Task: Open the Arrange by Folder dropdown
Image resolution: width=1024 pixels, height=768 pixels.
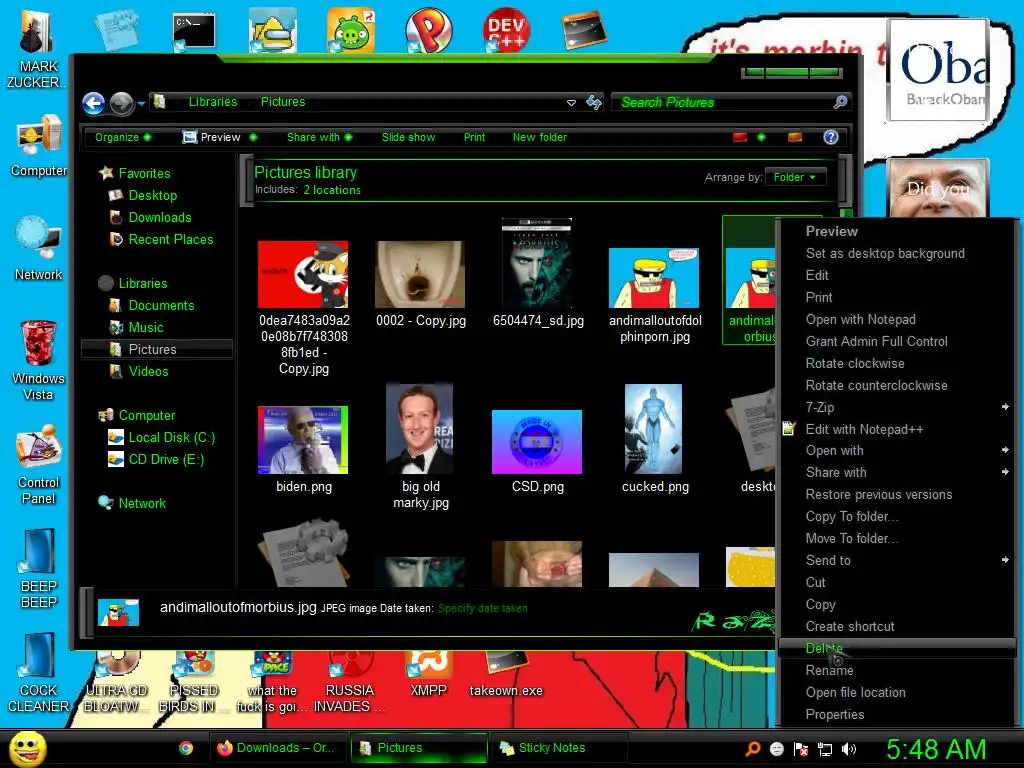Action: [795, 177]
